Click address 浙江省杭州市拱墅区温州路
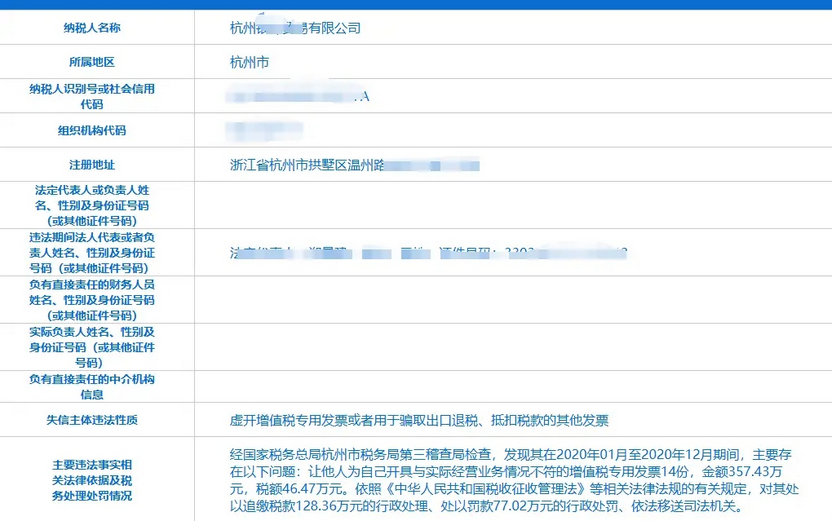Screen dimensions: 832x522 307,165
